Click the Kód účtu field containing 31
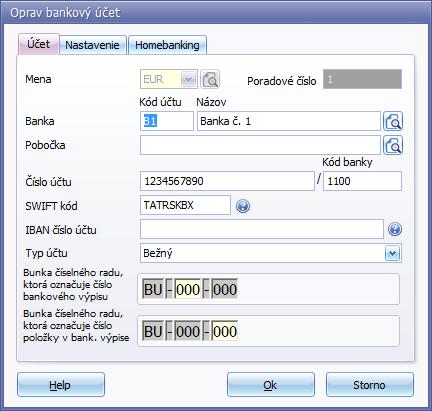The width and height of the screenshot is (432, 411). pos(167,121)
